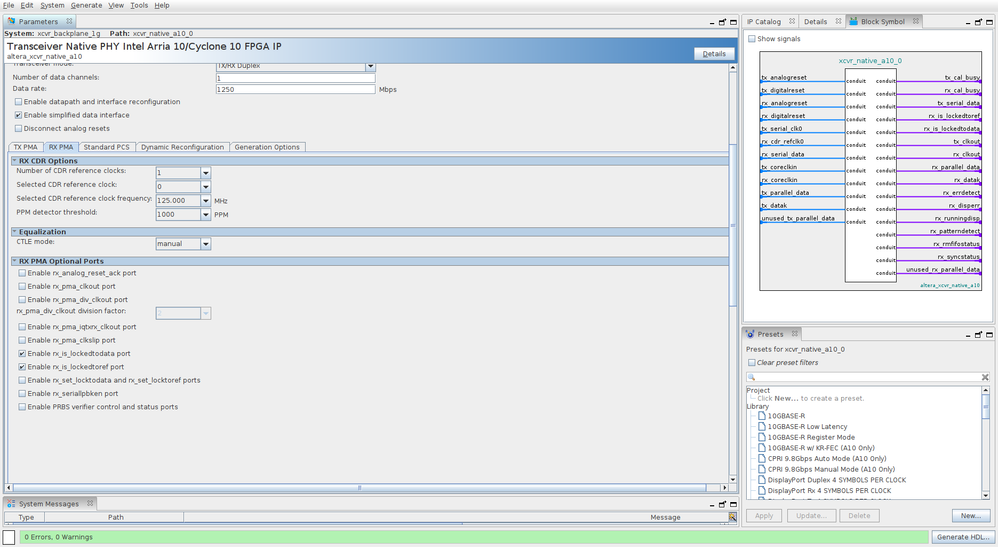Viewport: 998px width, 547px height.
Task: Click the New... preset button
Action: coord(971,515)
